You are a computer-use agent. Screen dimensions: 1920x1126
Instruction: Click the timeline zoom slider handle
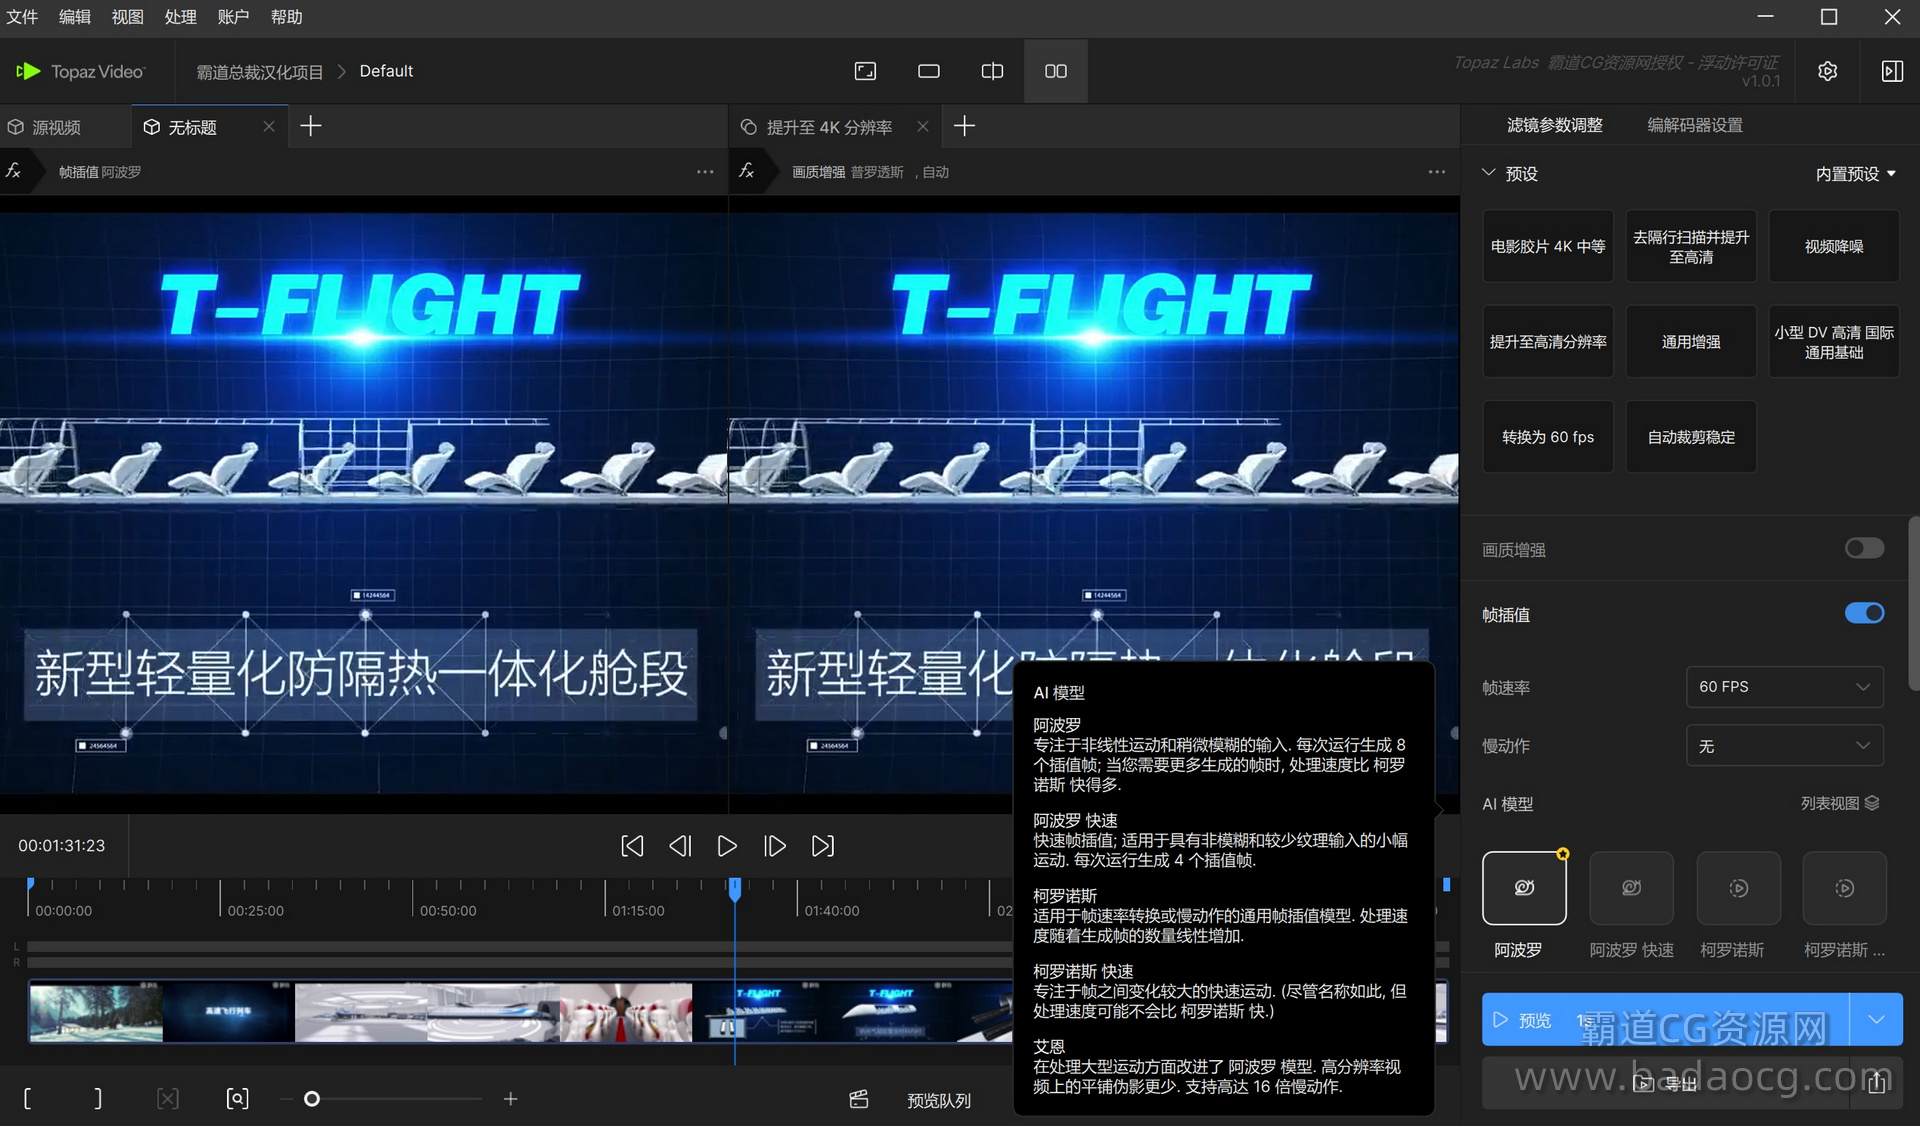[312, 1099]
